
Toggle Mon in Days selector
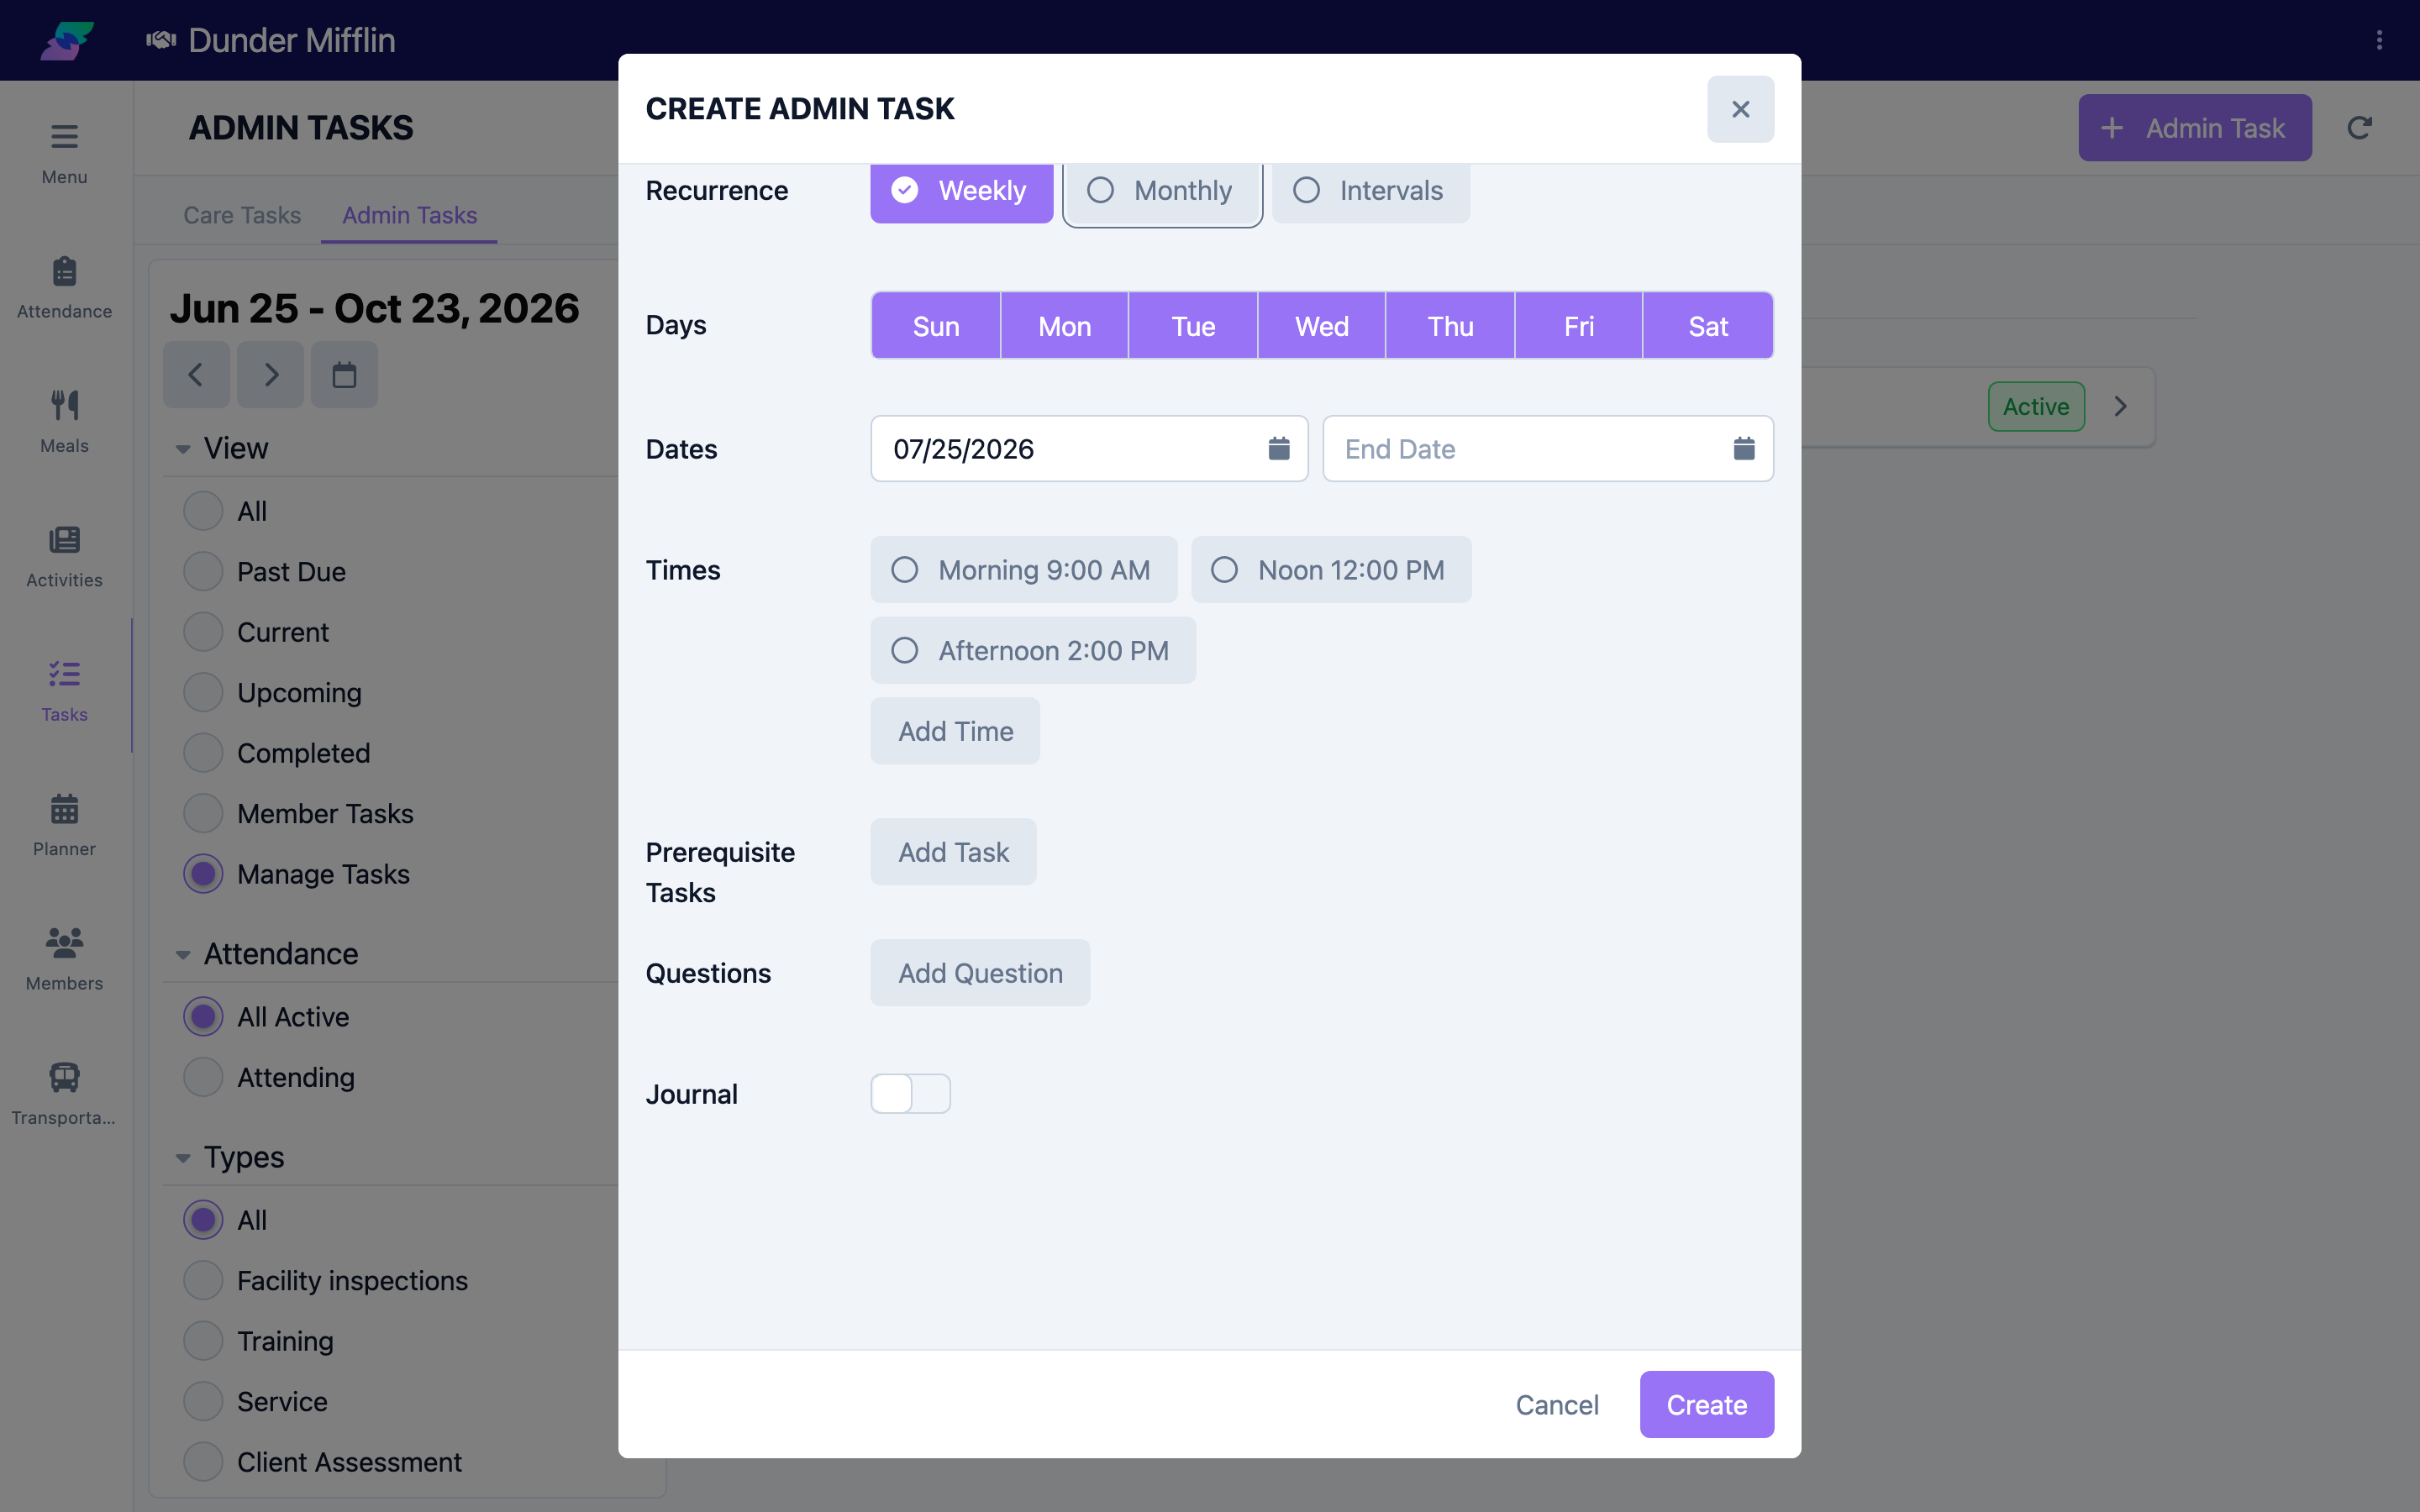(x=1064, y=326)
